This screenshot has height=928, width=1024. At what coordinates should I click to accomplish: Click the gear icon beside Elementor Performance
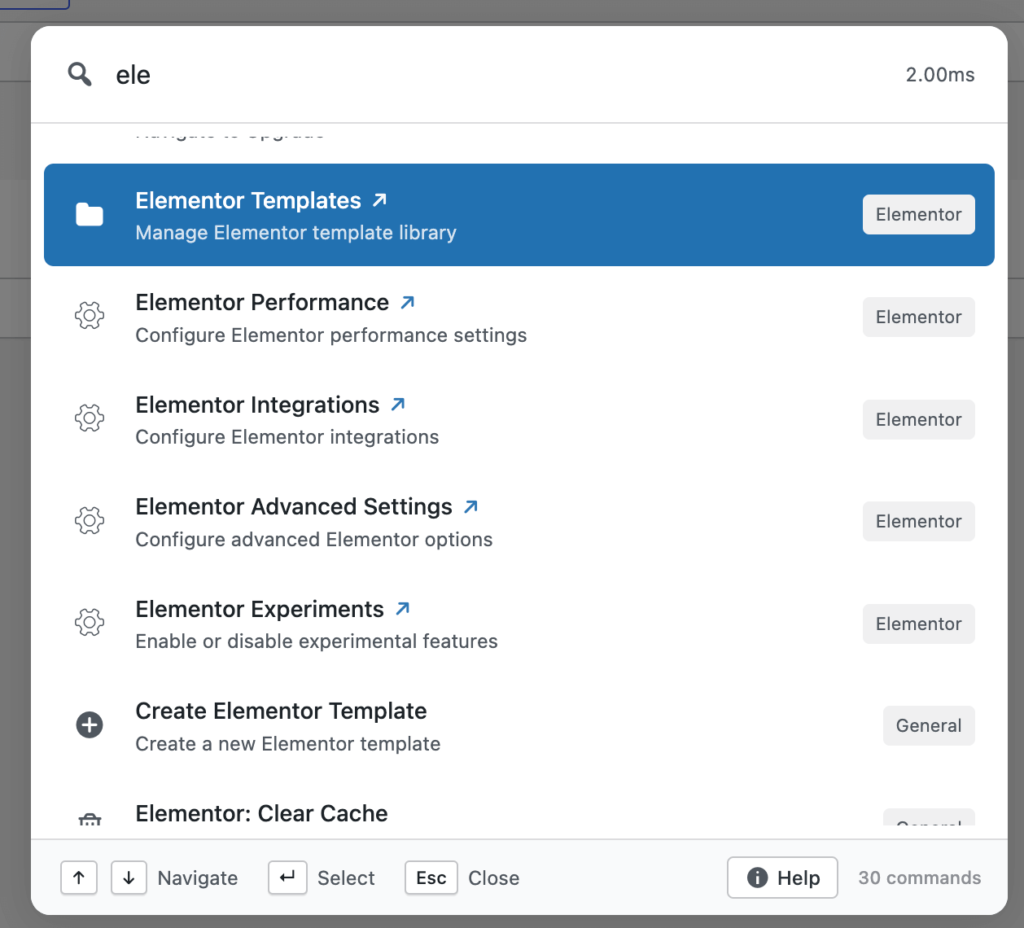(89, 315)
